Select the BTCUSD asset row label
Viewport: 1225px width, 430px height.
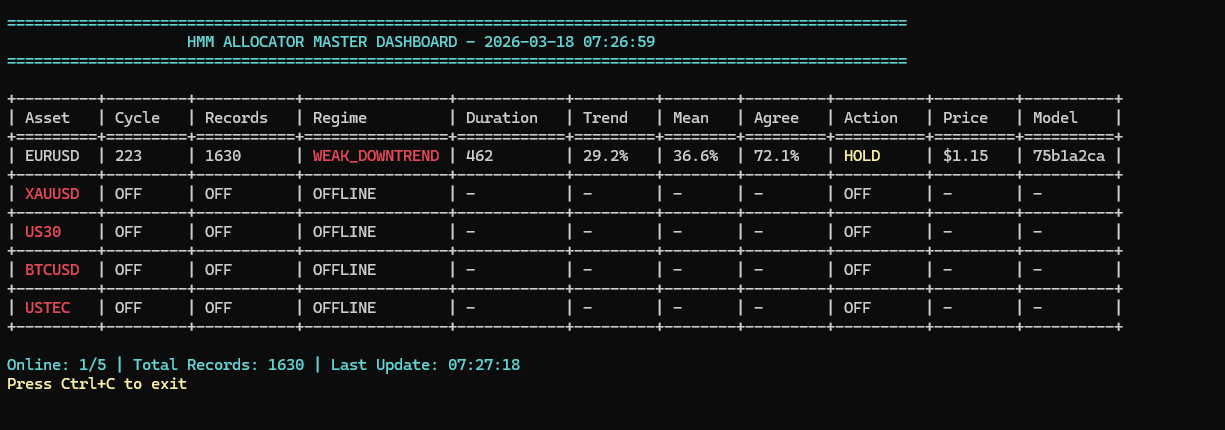tap(52, 270)
